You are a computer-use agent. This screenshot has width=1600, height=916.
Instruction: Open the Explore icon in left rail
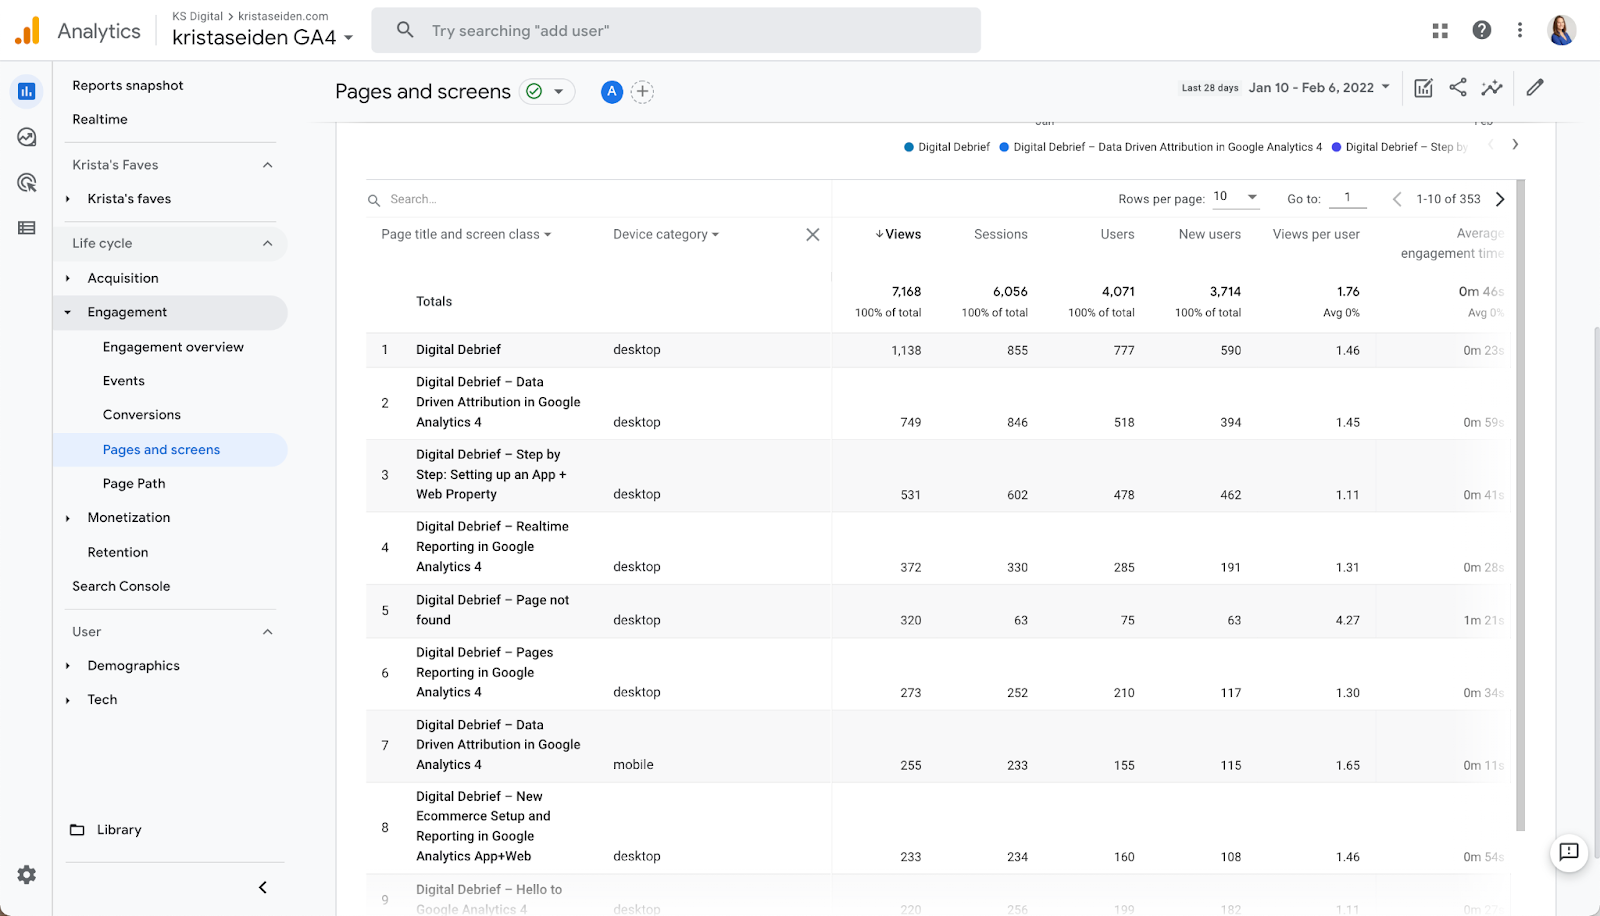[x=27, y=137]
